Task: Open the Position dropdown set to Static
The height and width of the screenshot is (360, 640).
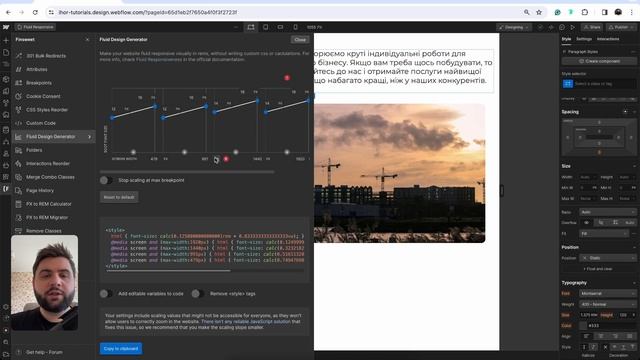Action: pyautogui.click(x=607, y=258)
